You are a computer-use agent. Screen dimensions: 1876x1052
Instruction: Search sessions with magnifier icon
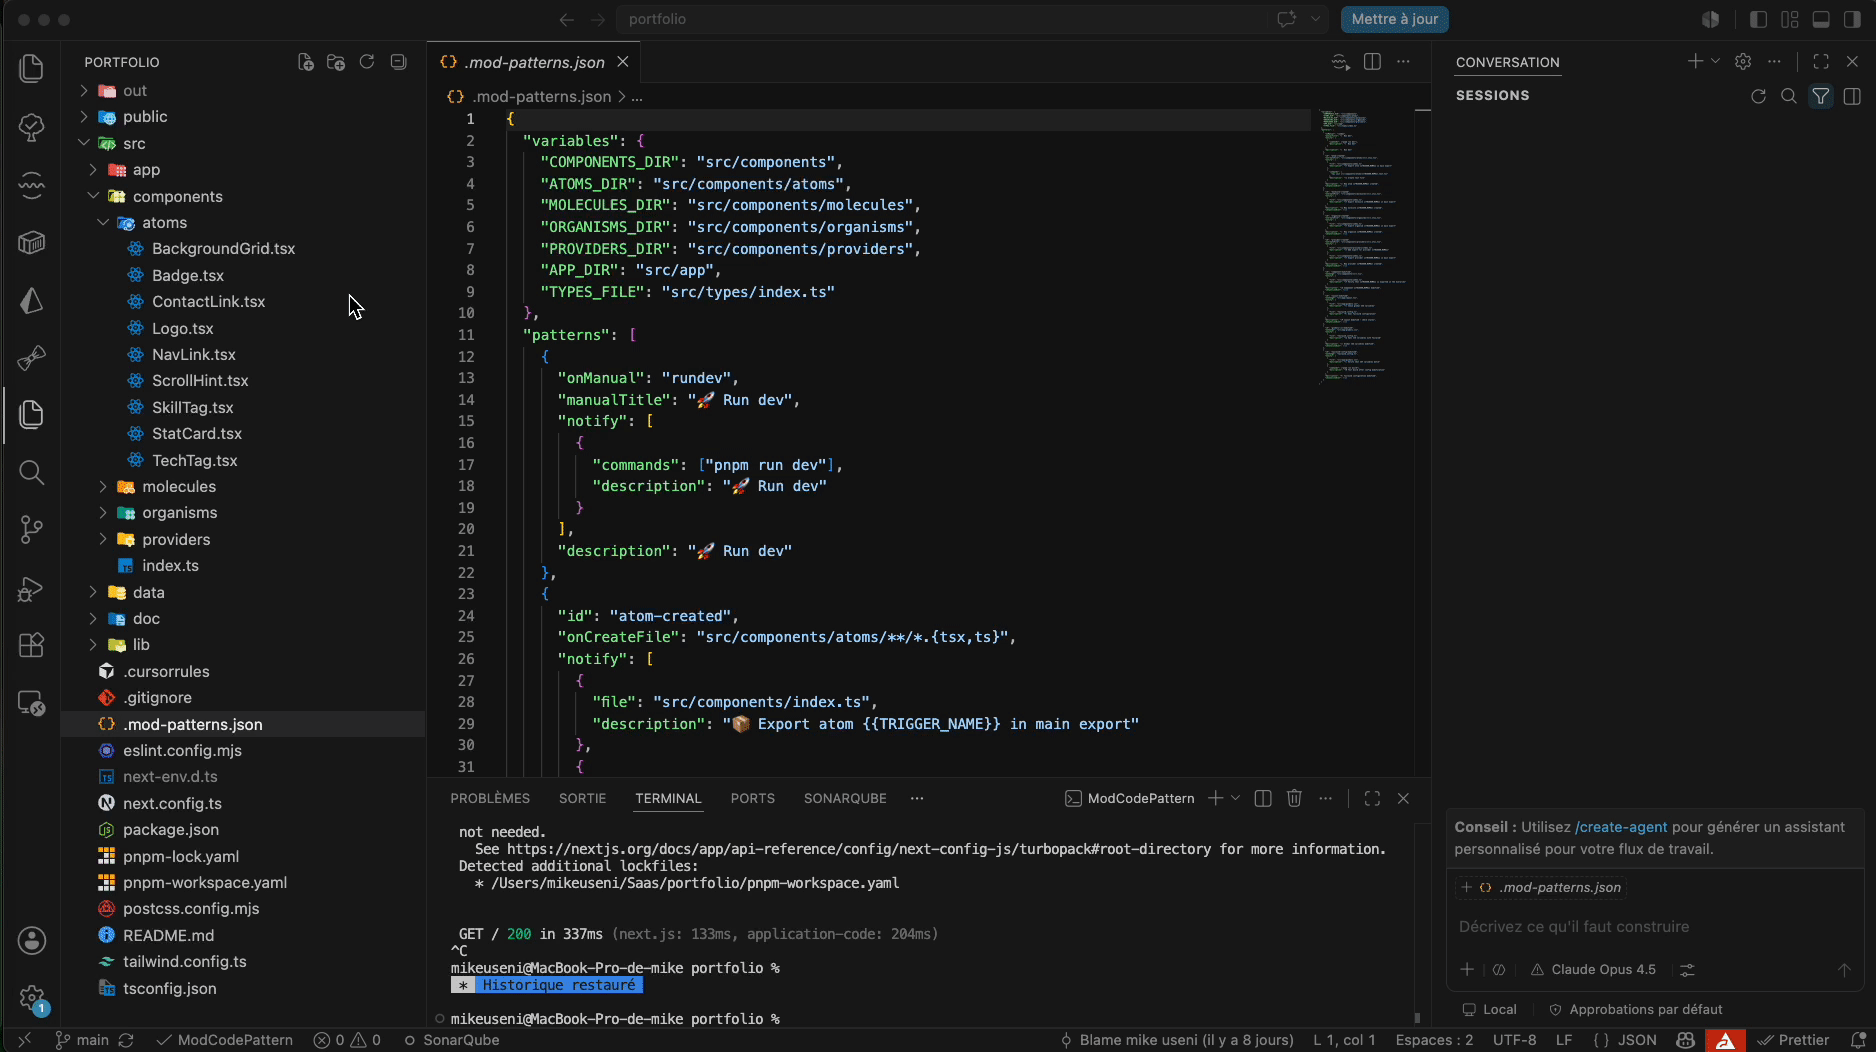point(1789,96)
